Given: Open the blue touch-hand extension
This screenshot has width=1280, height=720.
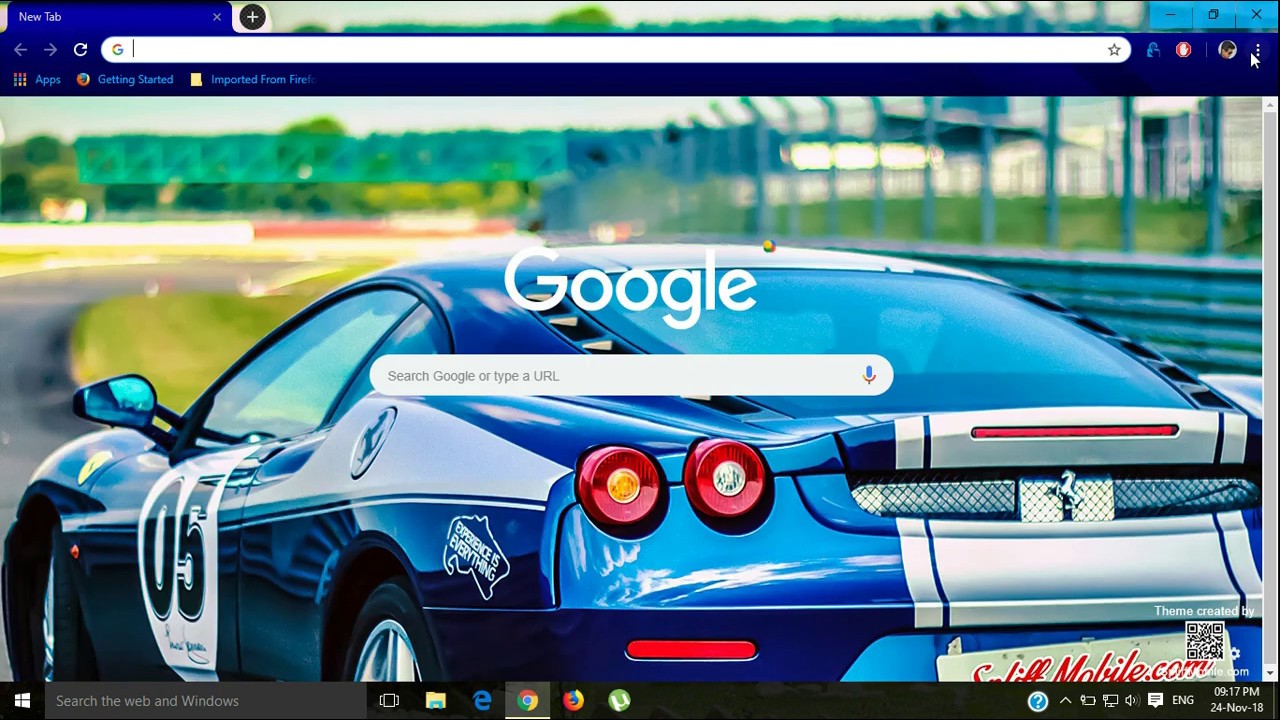Looking at the screenshot, I should 1153,50.
